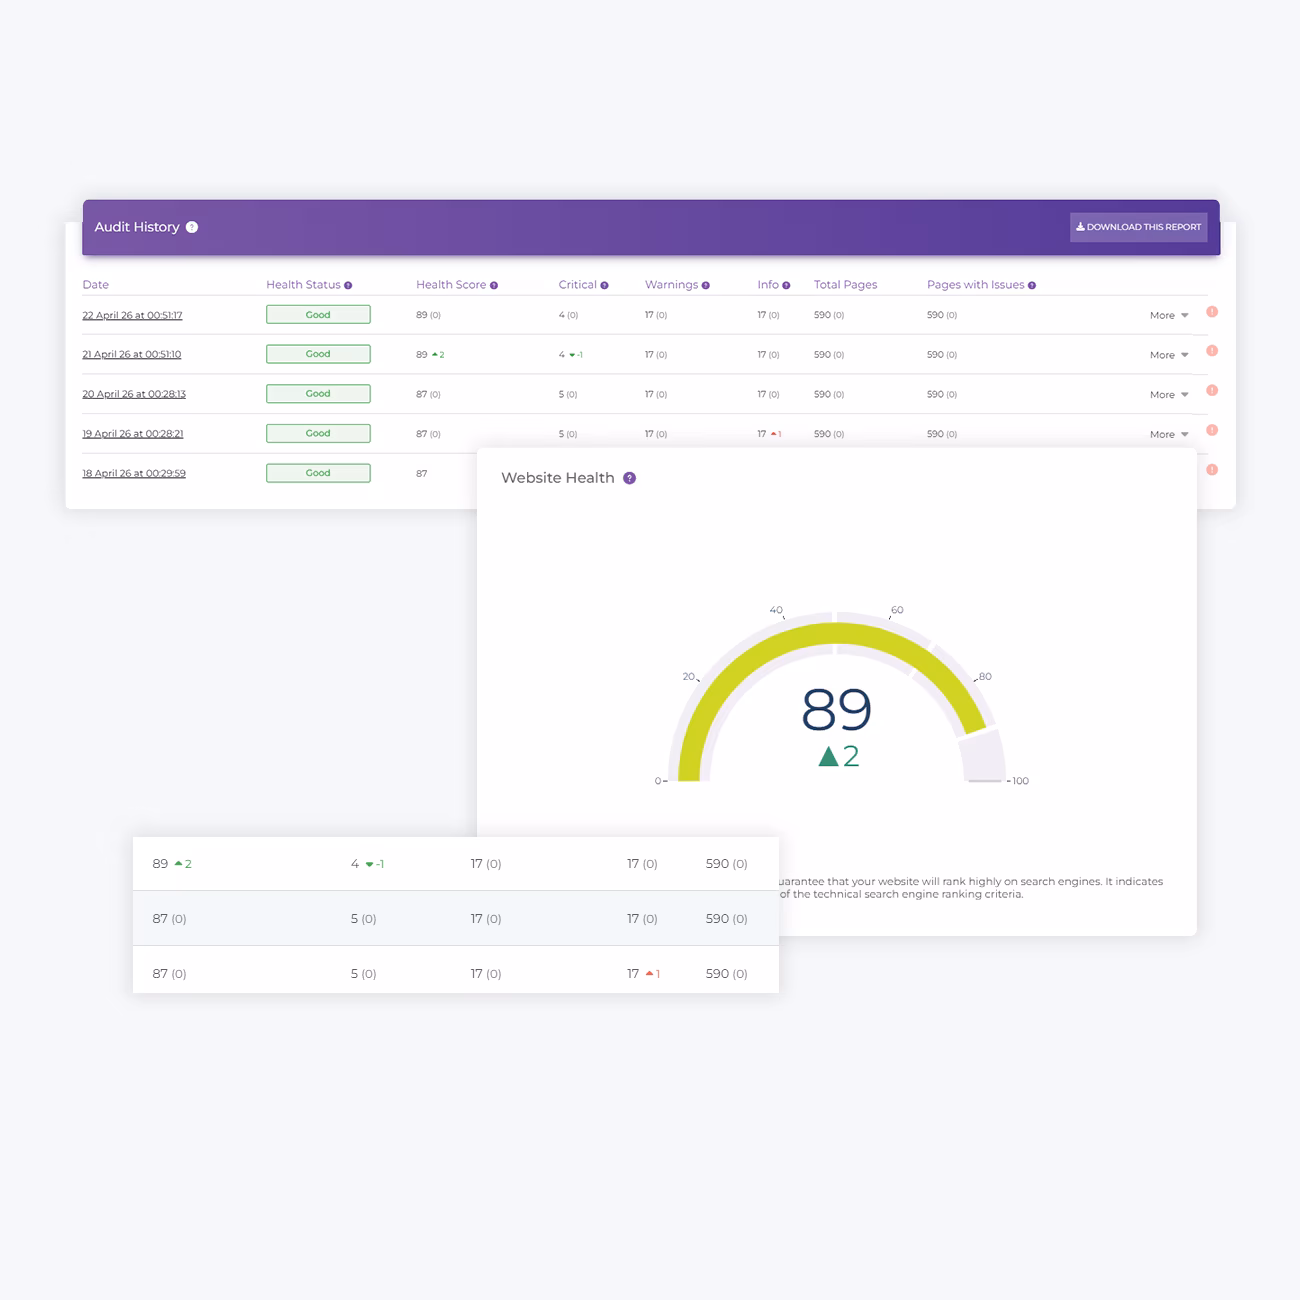Click the Pages with Issues info icon

[x=1032, y=286]
